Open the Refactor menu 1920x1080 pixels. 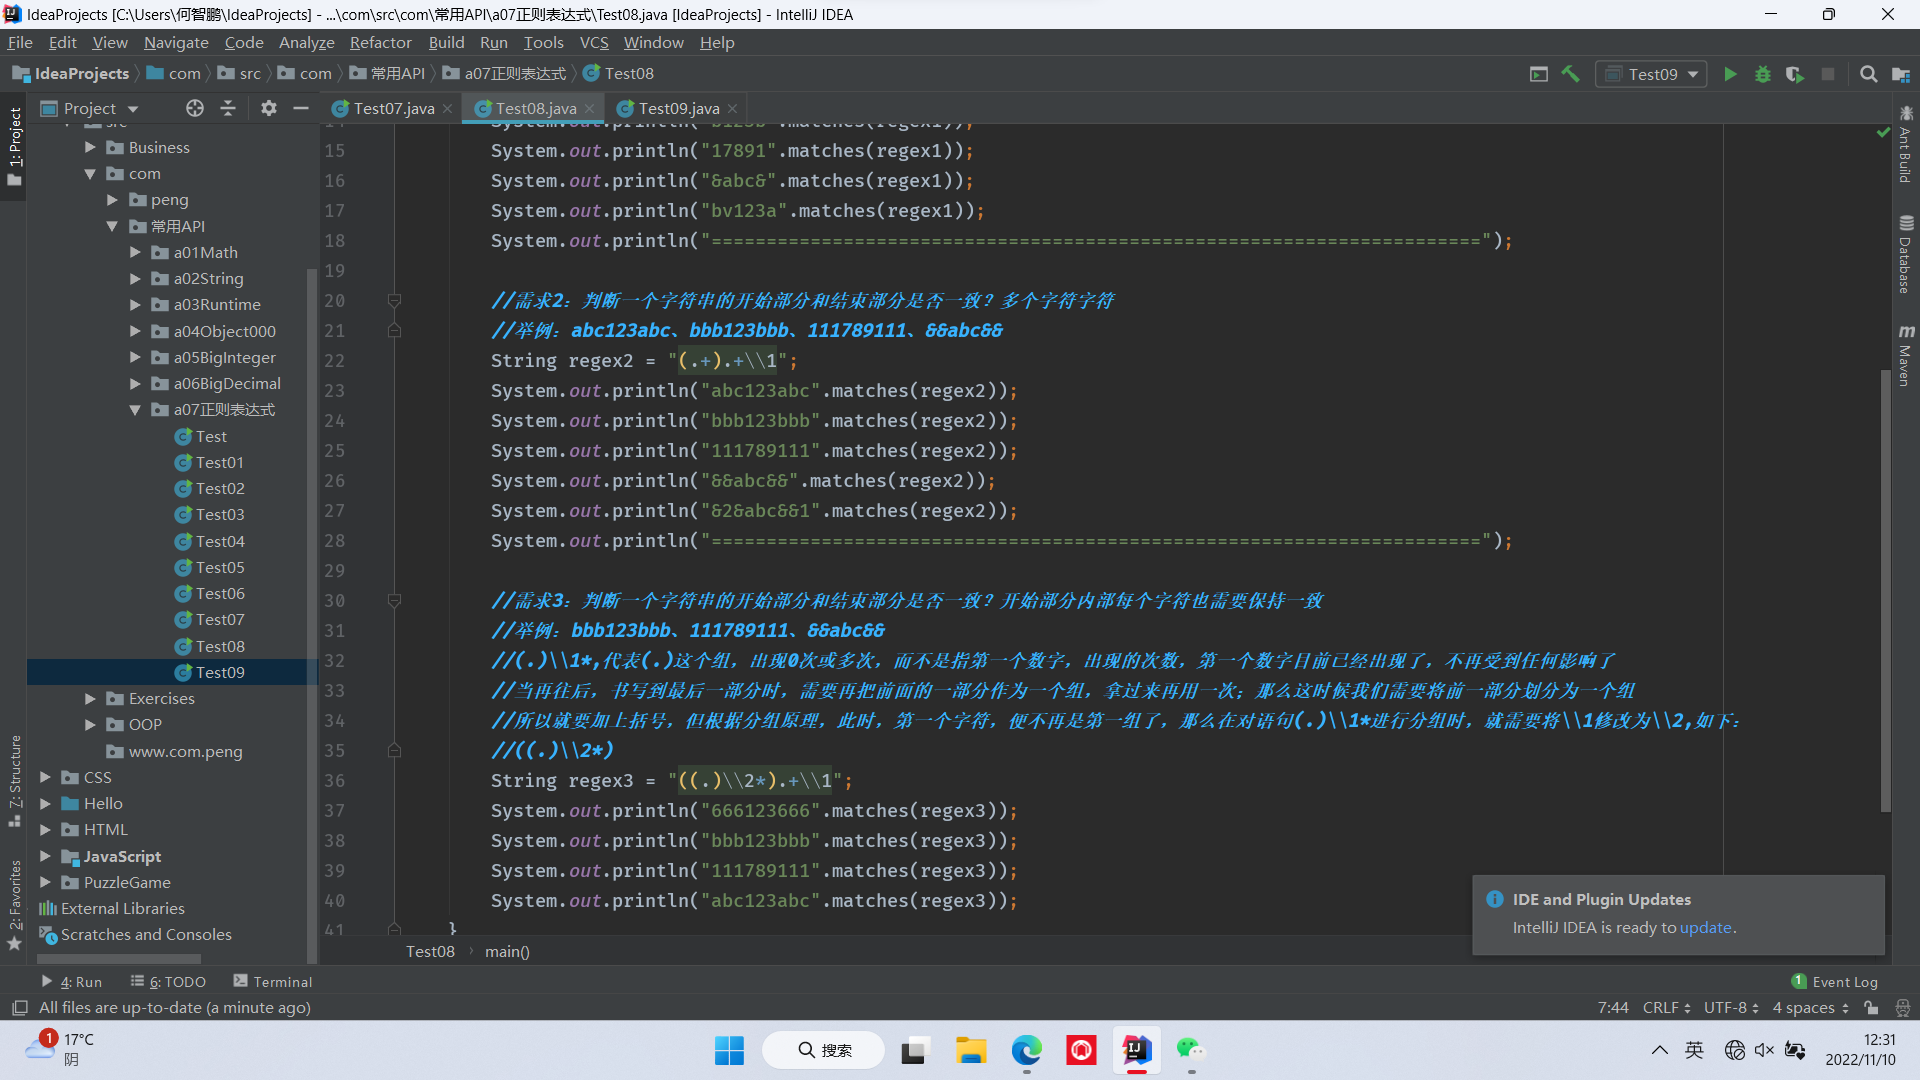tap(380, 42)
